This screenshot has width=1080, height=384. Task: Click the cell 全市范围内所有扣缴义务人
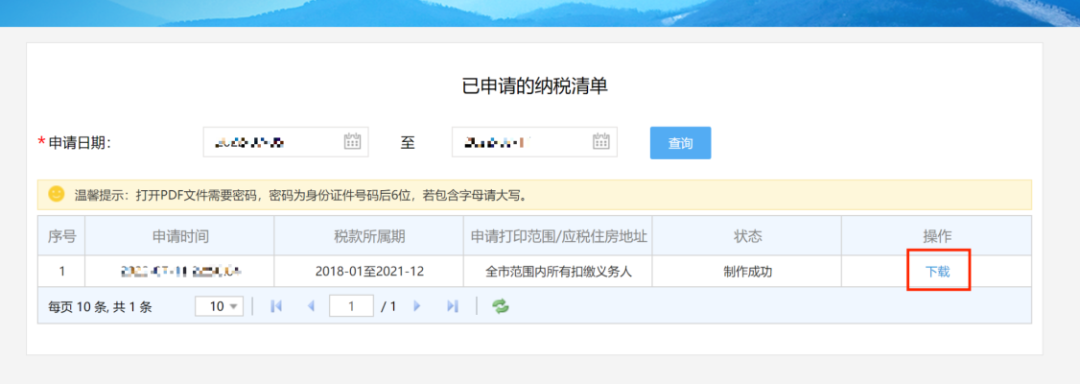point(558,271)
